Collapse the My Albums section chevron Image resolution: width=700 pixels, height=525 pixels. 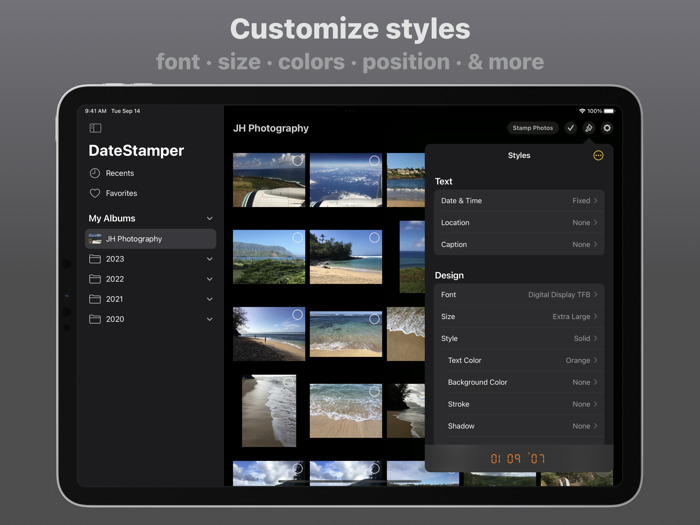(209, 218)
